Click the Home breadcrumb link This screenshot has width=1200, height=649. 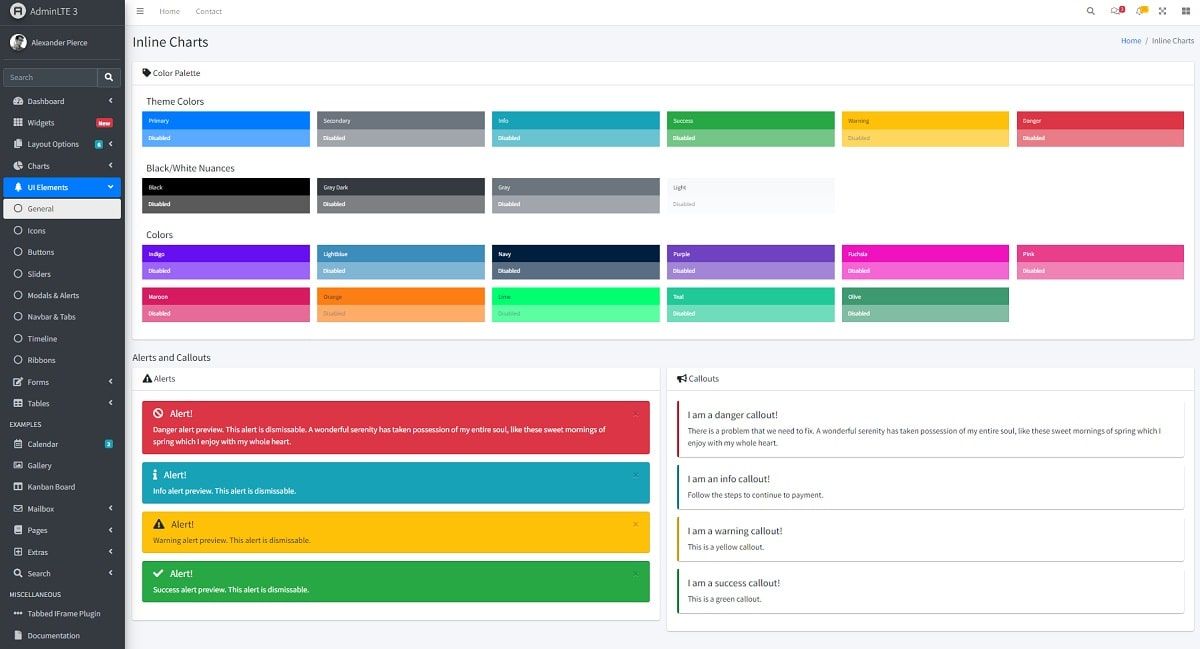point(1131,40)
